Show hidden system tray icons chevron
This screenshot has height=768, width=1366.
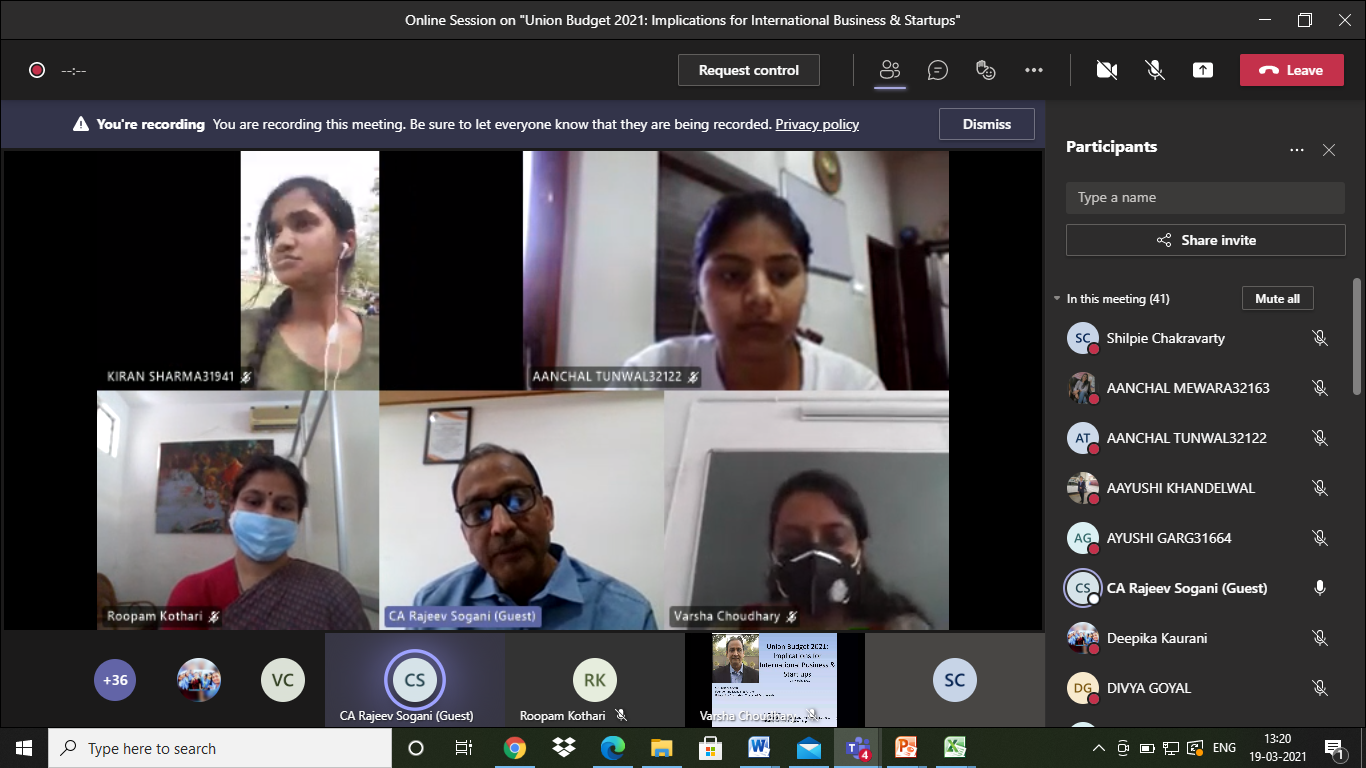click(x=1099, y=748)
